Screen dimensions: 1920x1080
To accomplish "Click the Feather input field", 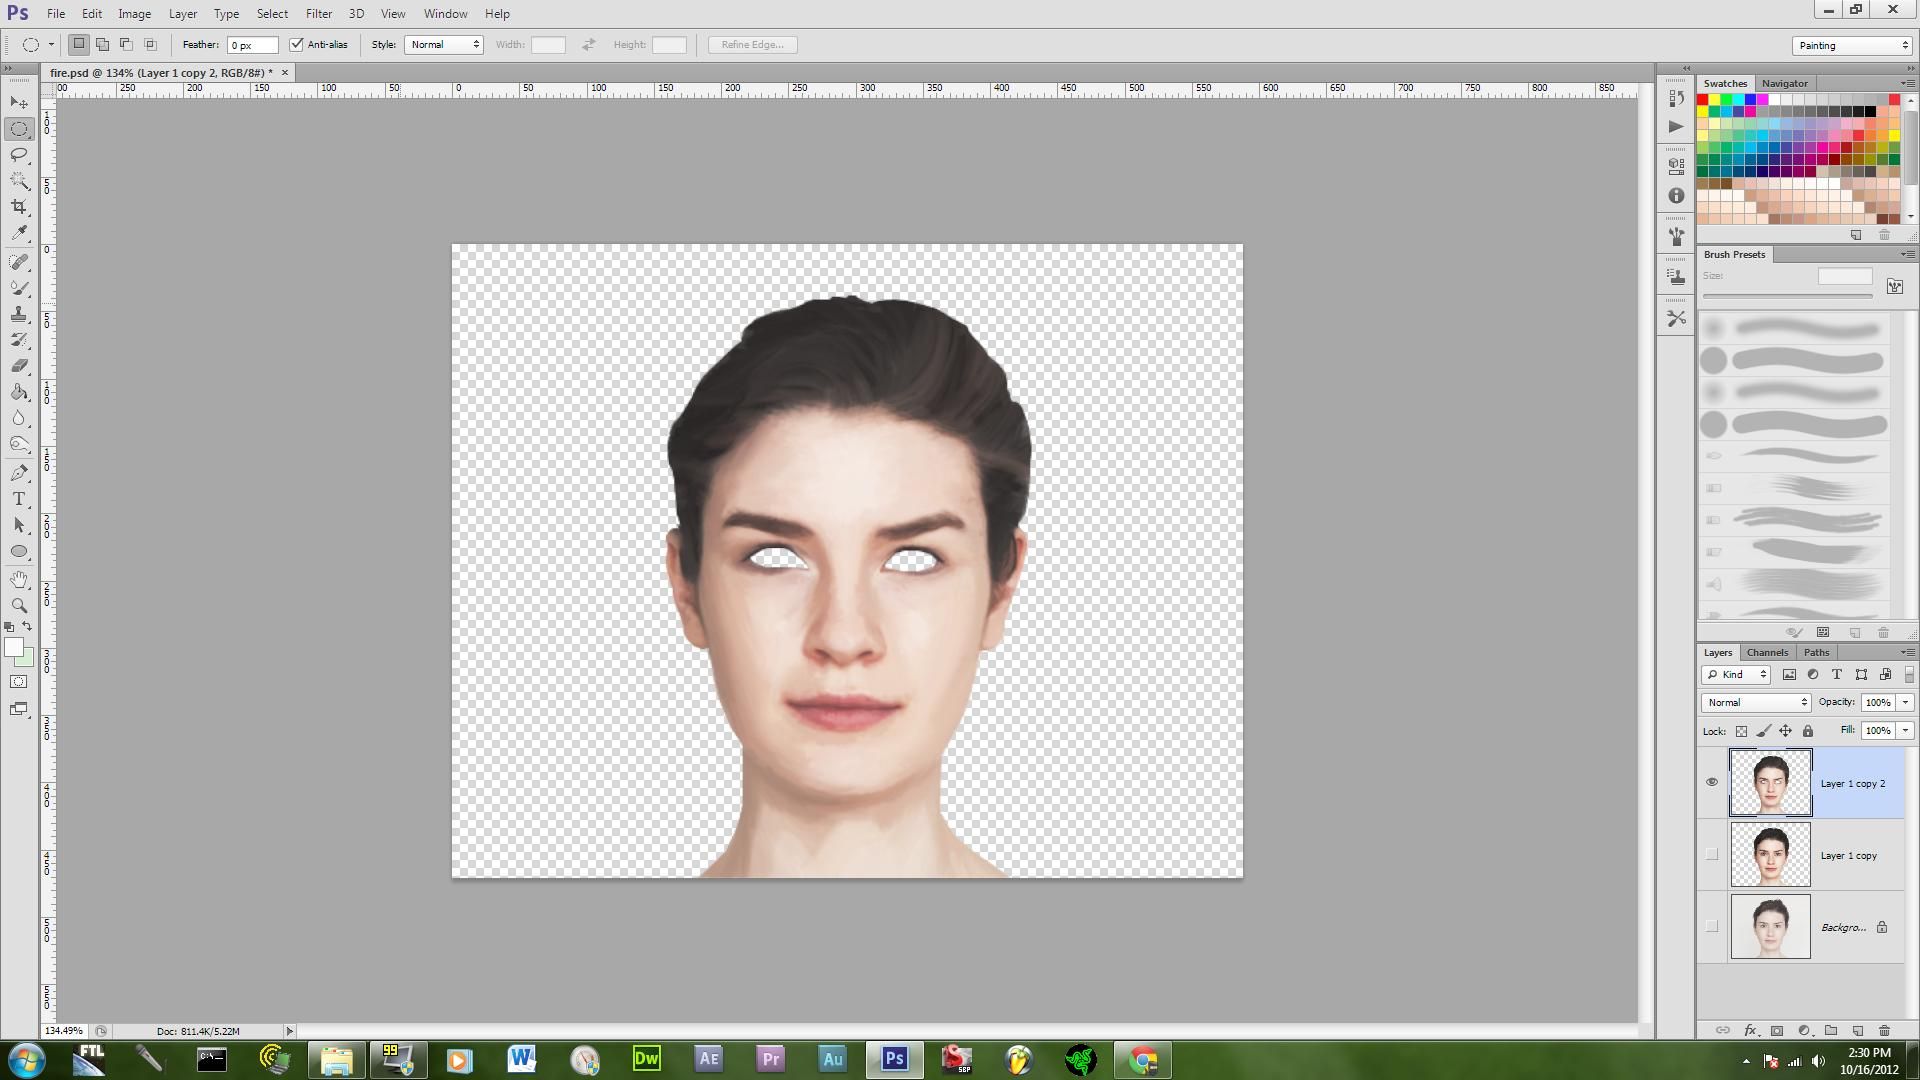I will coord(252,45).
